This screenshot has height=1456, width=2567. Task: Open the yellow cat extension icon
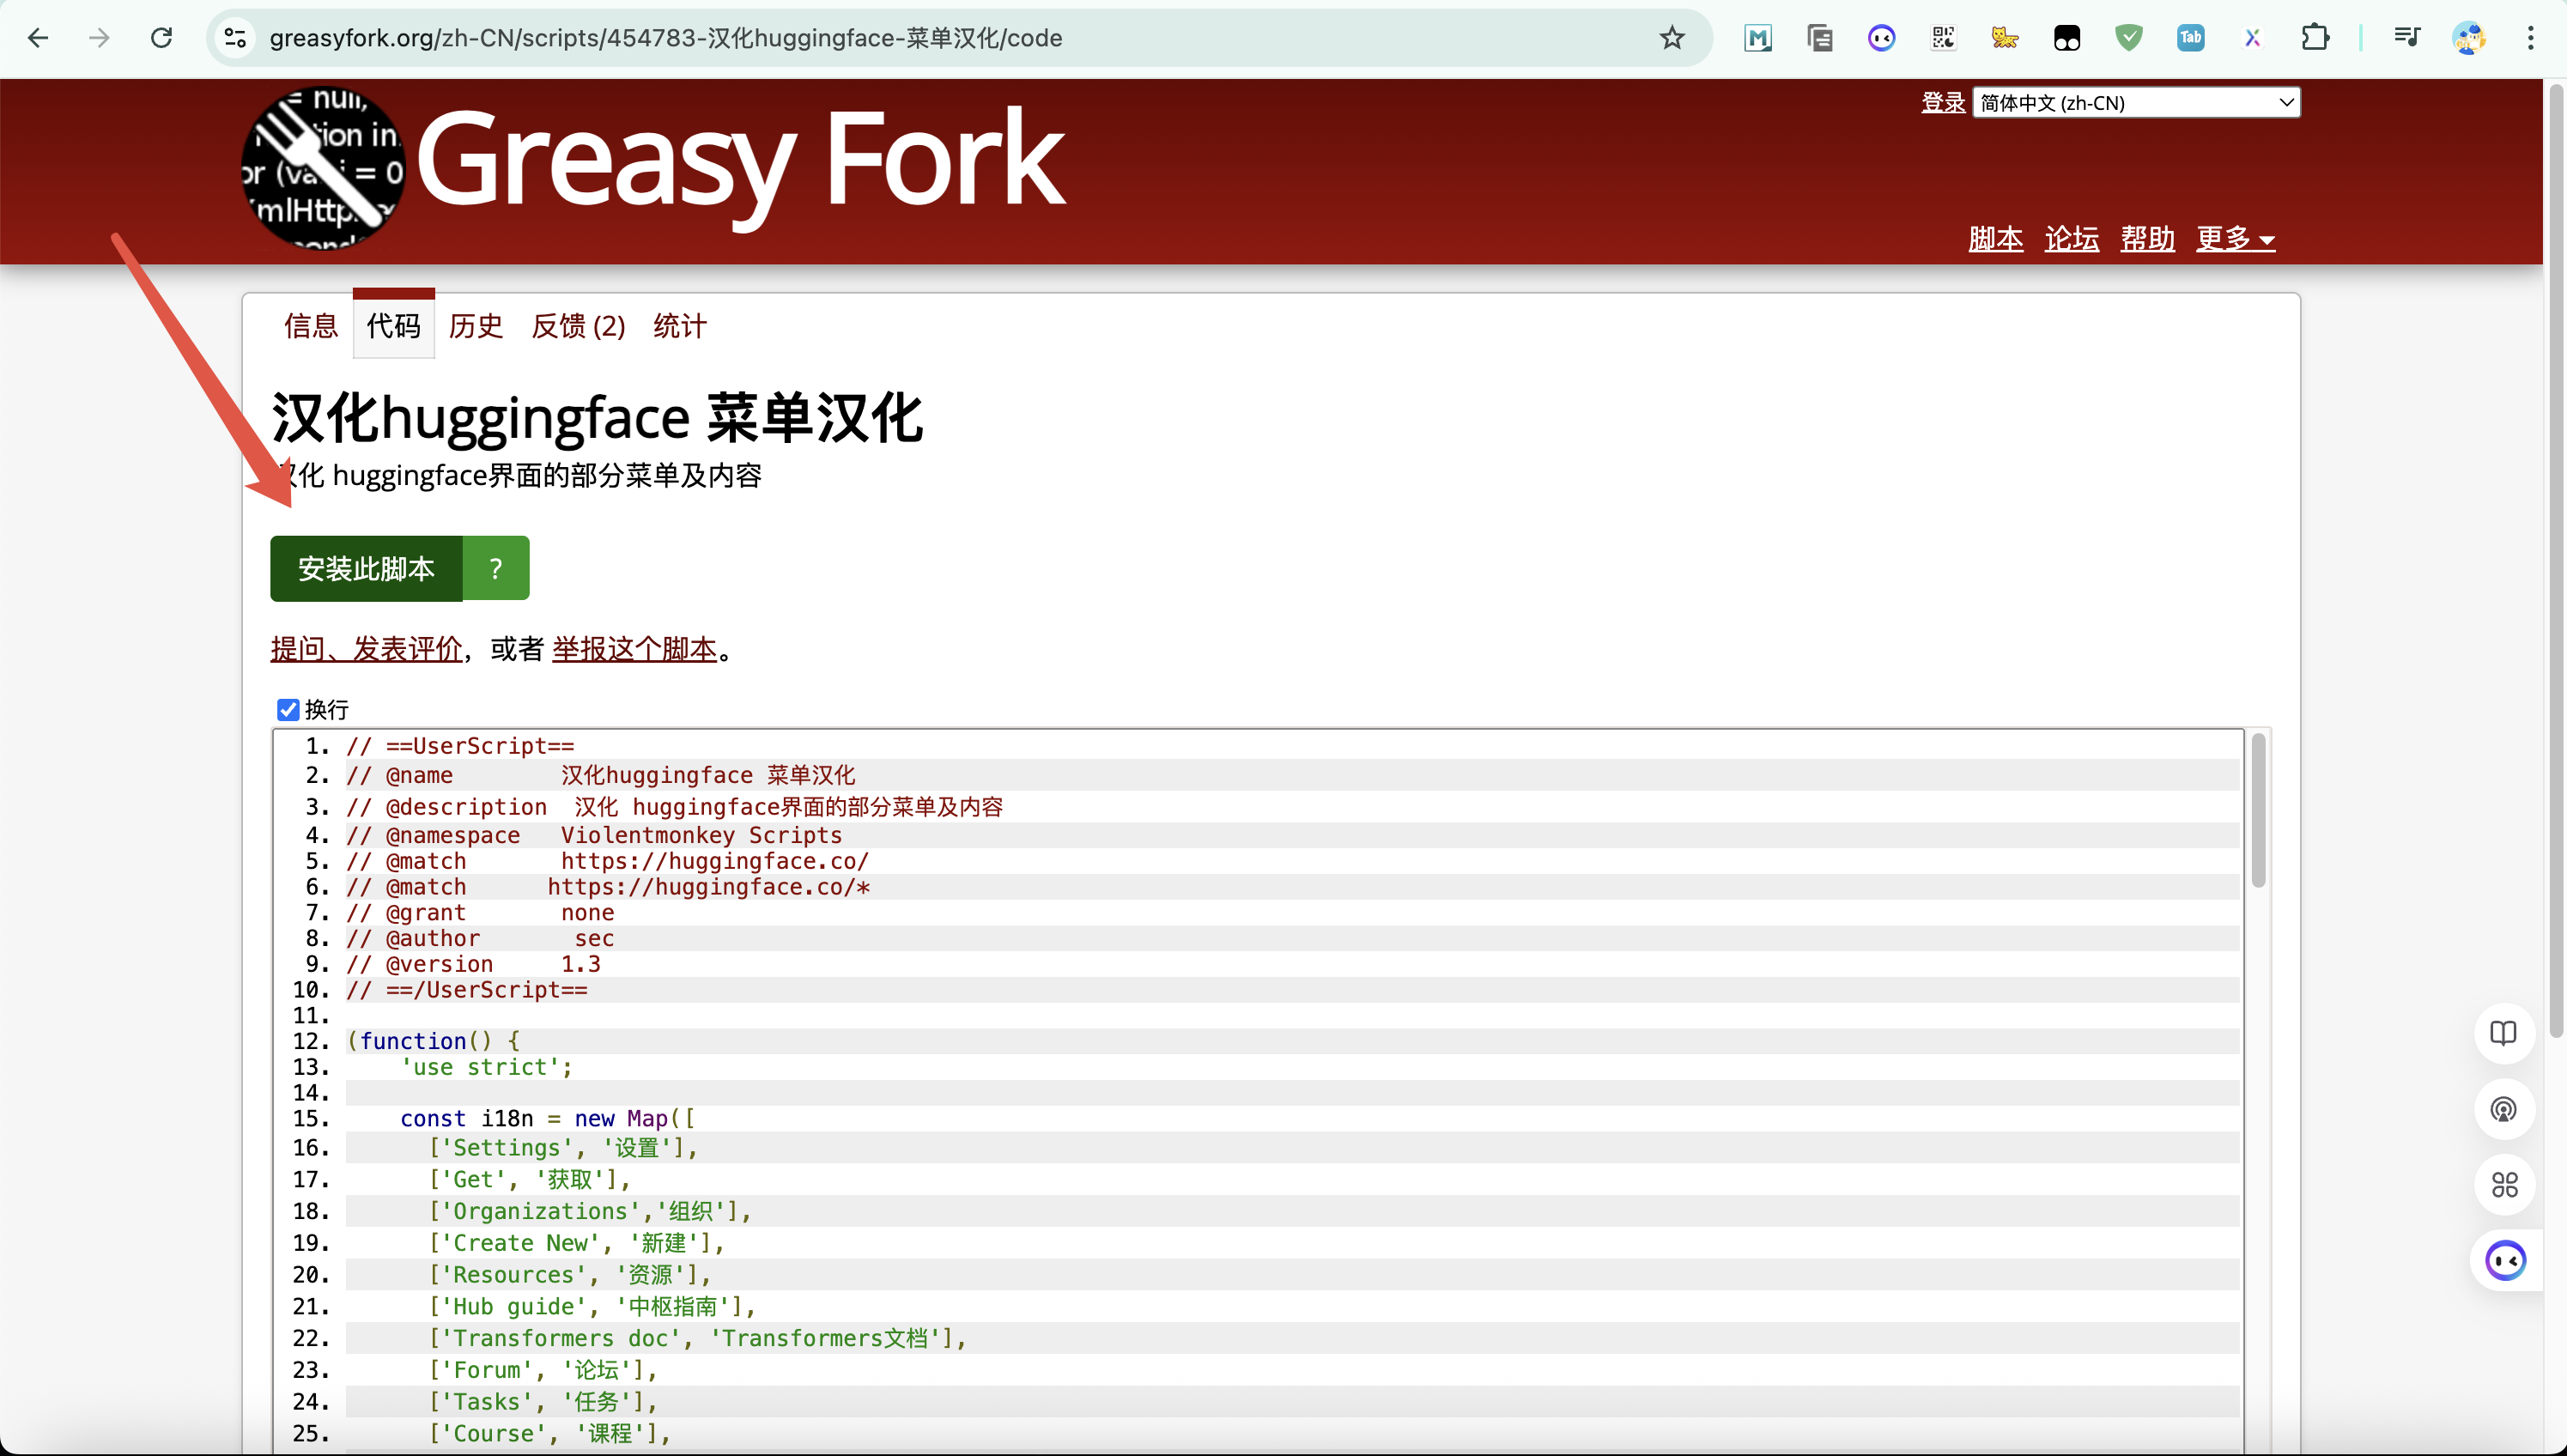click(x=2005, y=38)
